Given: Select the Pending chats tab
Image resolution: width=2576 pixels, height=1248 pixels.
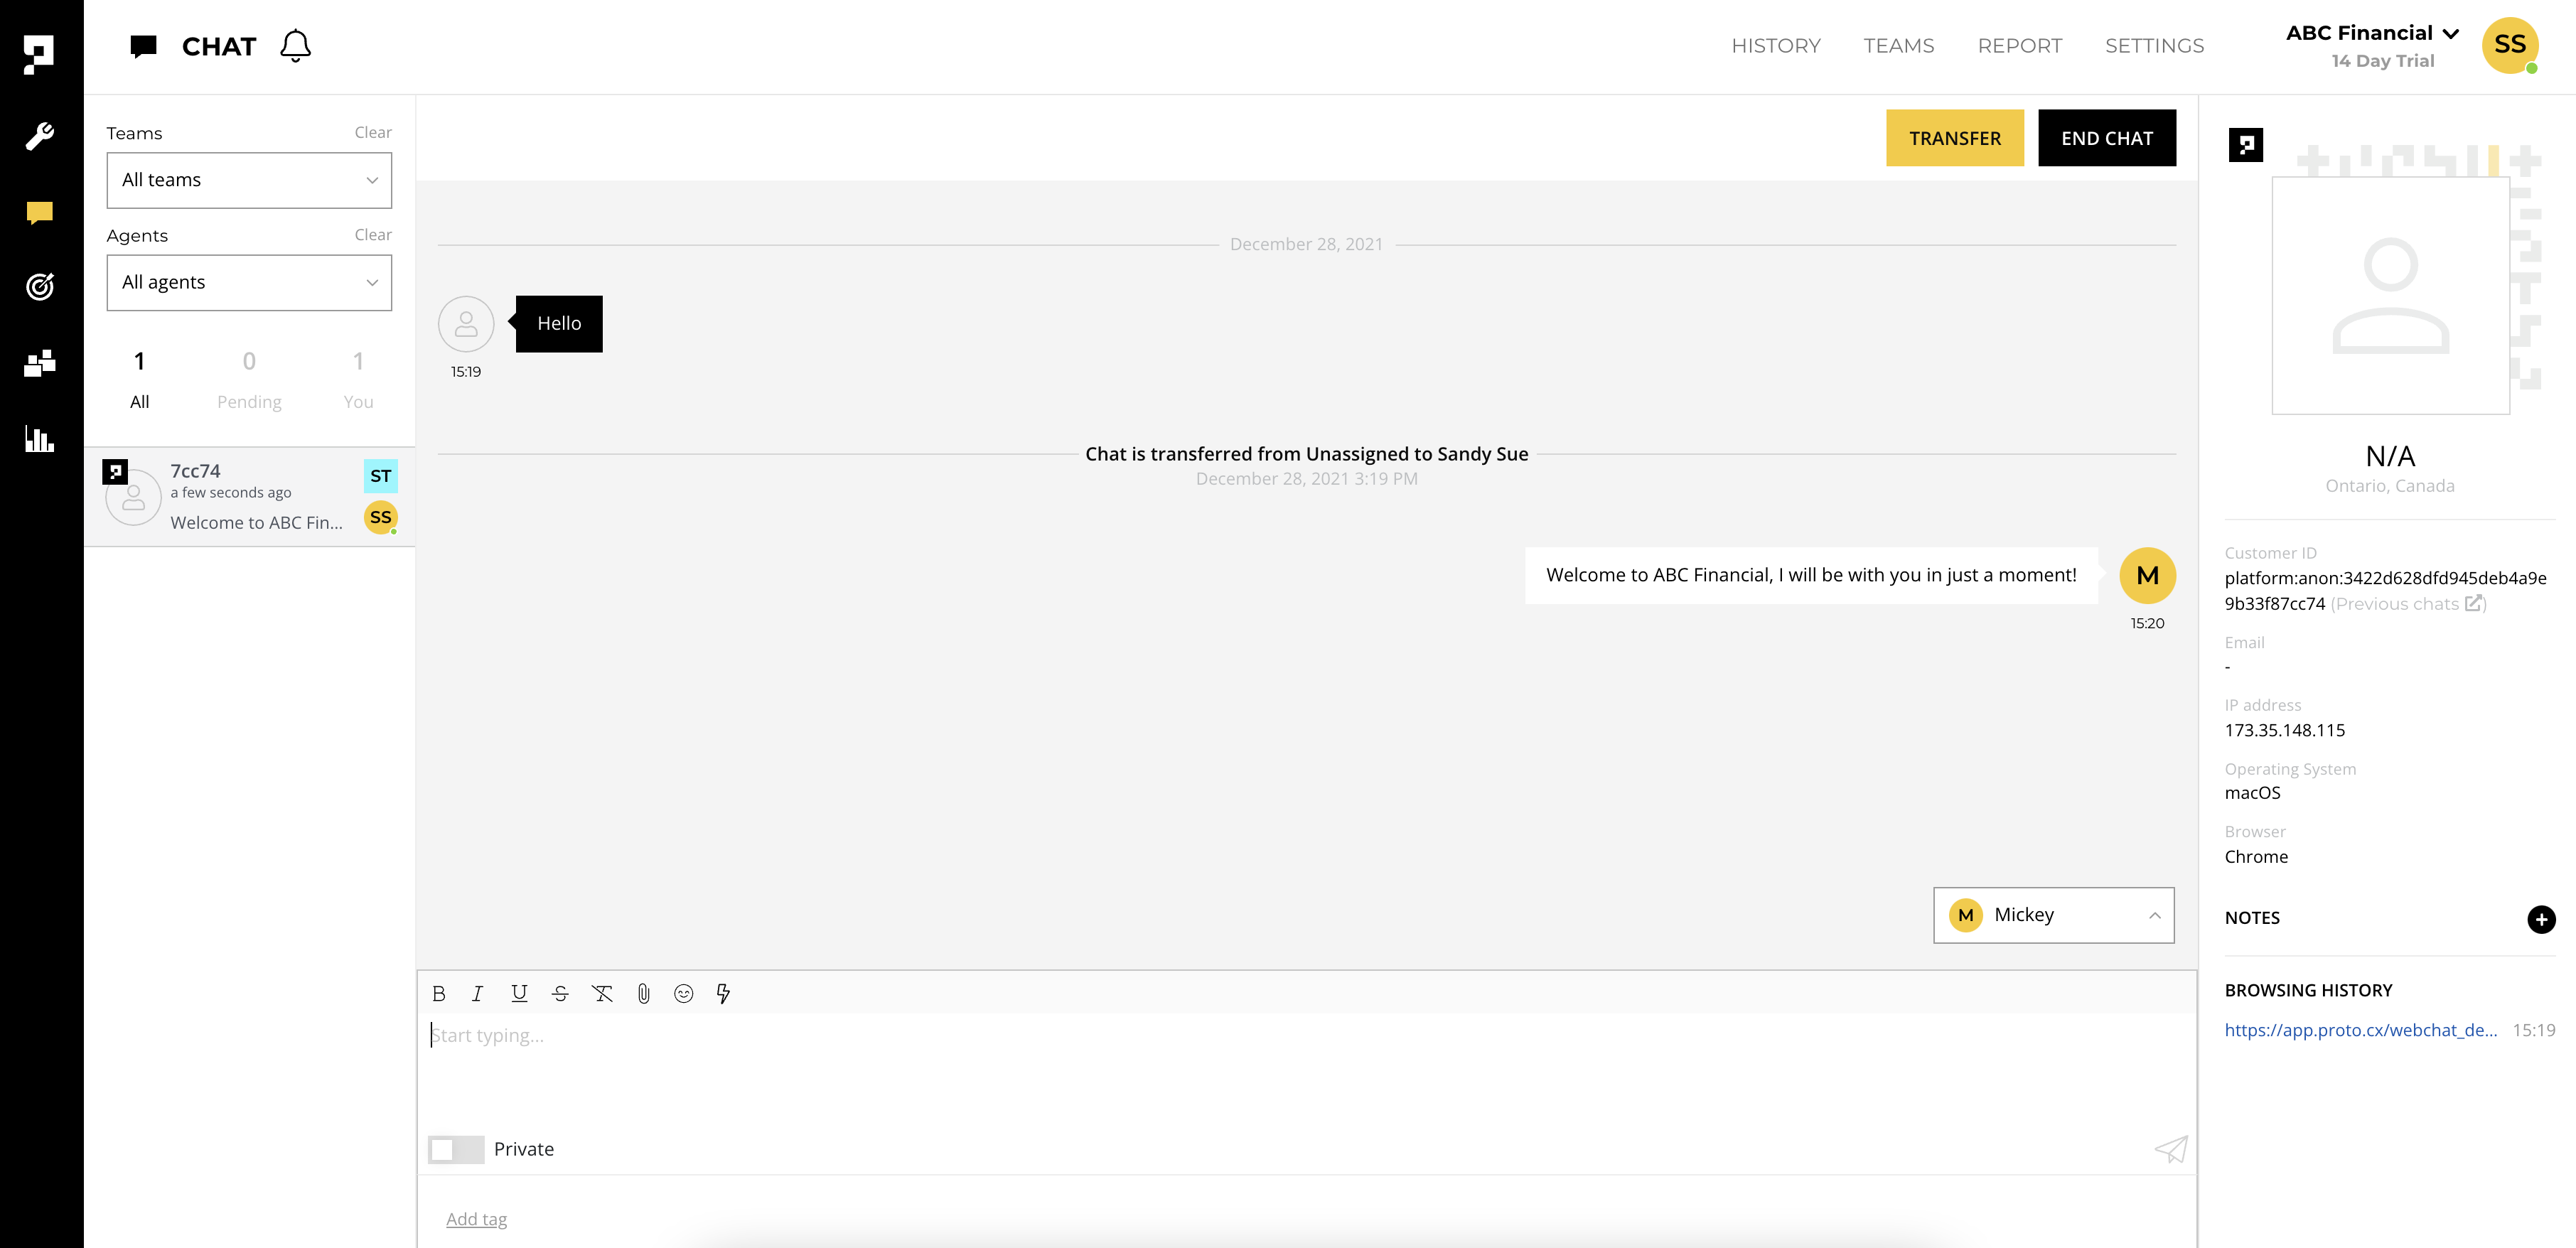Looking at the screenshot, I should pyautogui.click(x=249, y=380).
